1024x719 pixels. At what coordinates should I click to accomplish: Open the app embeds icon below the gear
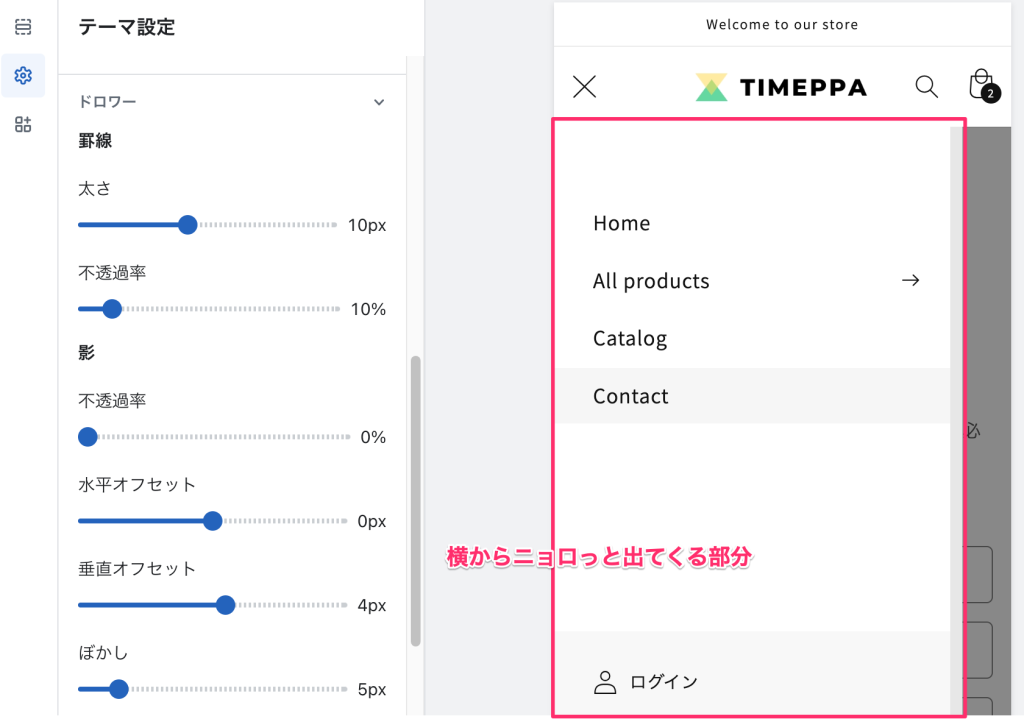coord(22,124)
